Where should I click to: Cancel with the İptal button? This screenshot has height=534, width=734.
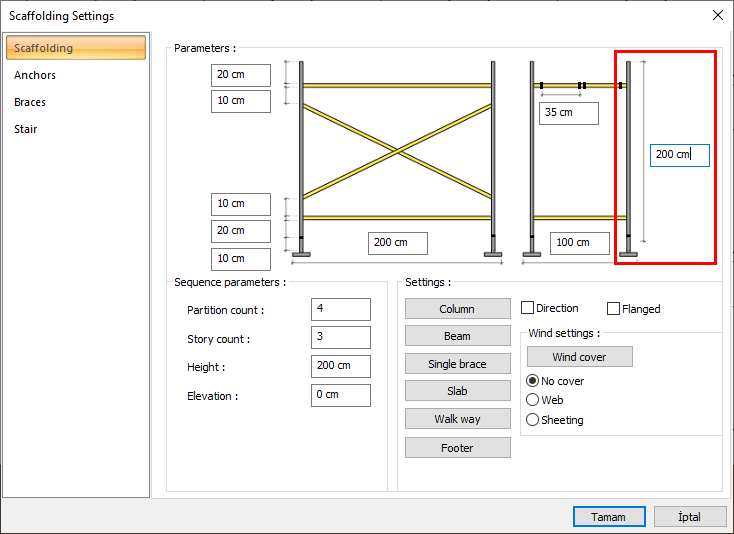690,517
